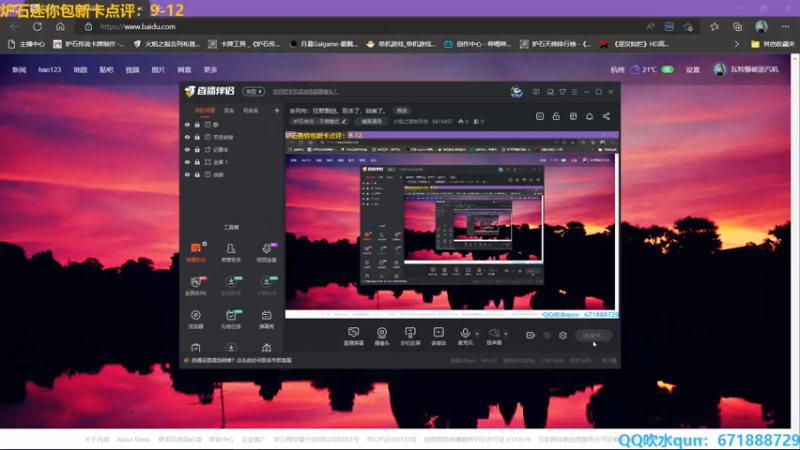Image resolution: width=800 pixels, height=450 pixels.
Task: Refresh the browser page
Action: click(x=37, y=27)
